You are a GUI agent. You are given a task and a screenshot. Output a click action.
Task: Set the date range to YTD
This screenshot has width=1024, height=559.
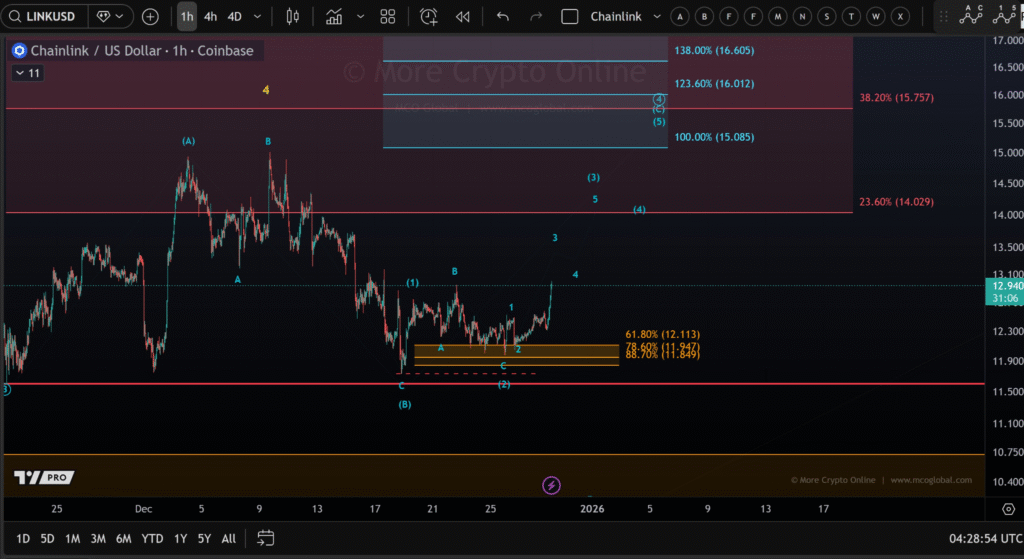(x=152, y=538)
